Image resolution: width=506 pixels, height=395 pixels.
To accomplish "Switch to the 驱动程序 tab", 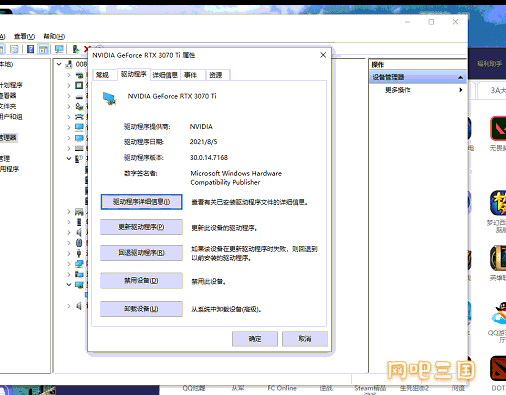I will pos(134,74).
